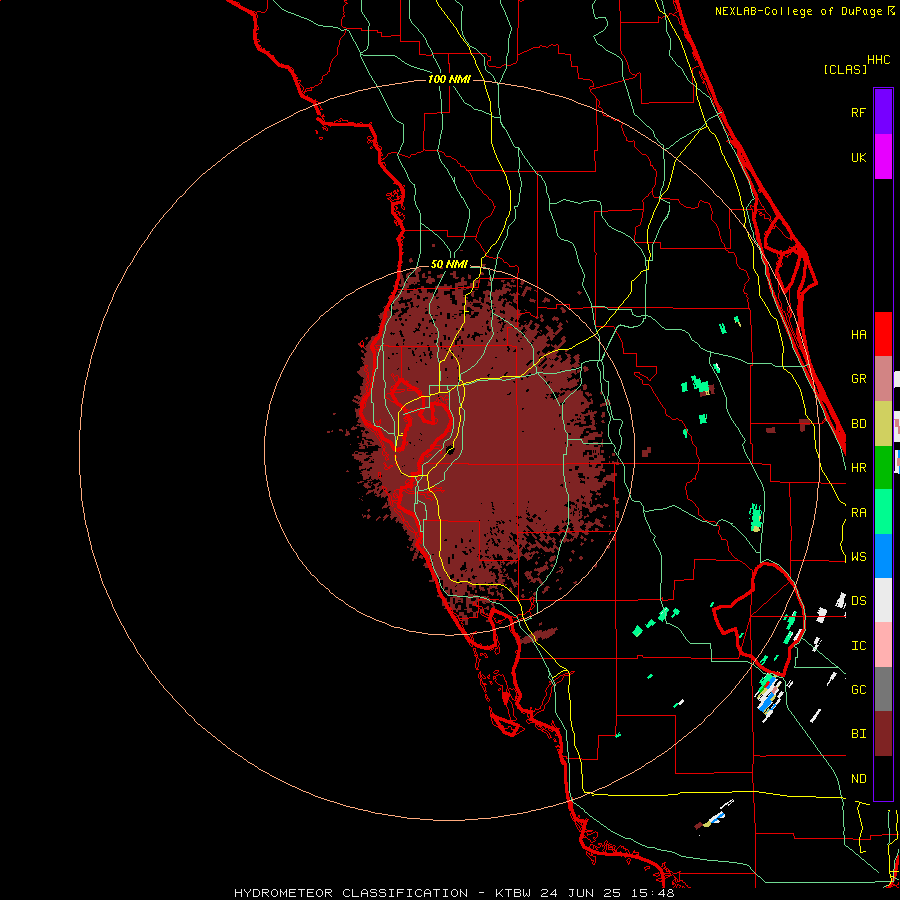Click the WS legend label
Screen dimensions: 900x900
pyautogui.click(x=858, y=556)
